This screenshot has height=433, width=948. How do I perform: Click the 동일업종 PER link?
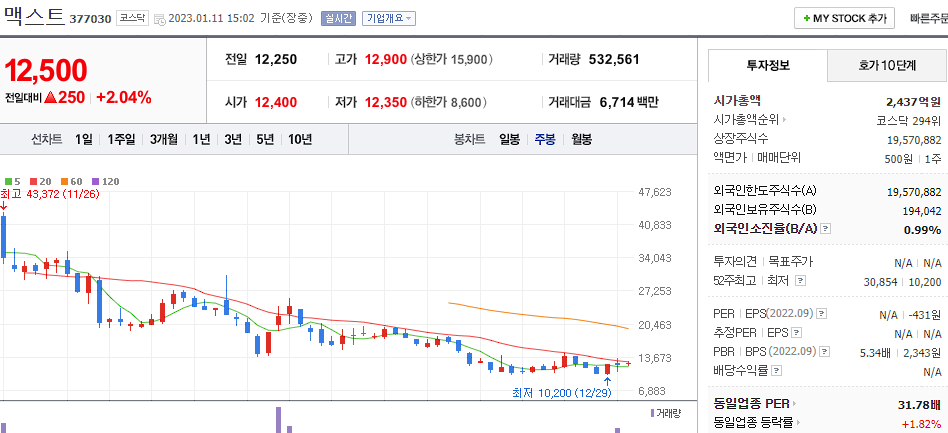752,404
